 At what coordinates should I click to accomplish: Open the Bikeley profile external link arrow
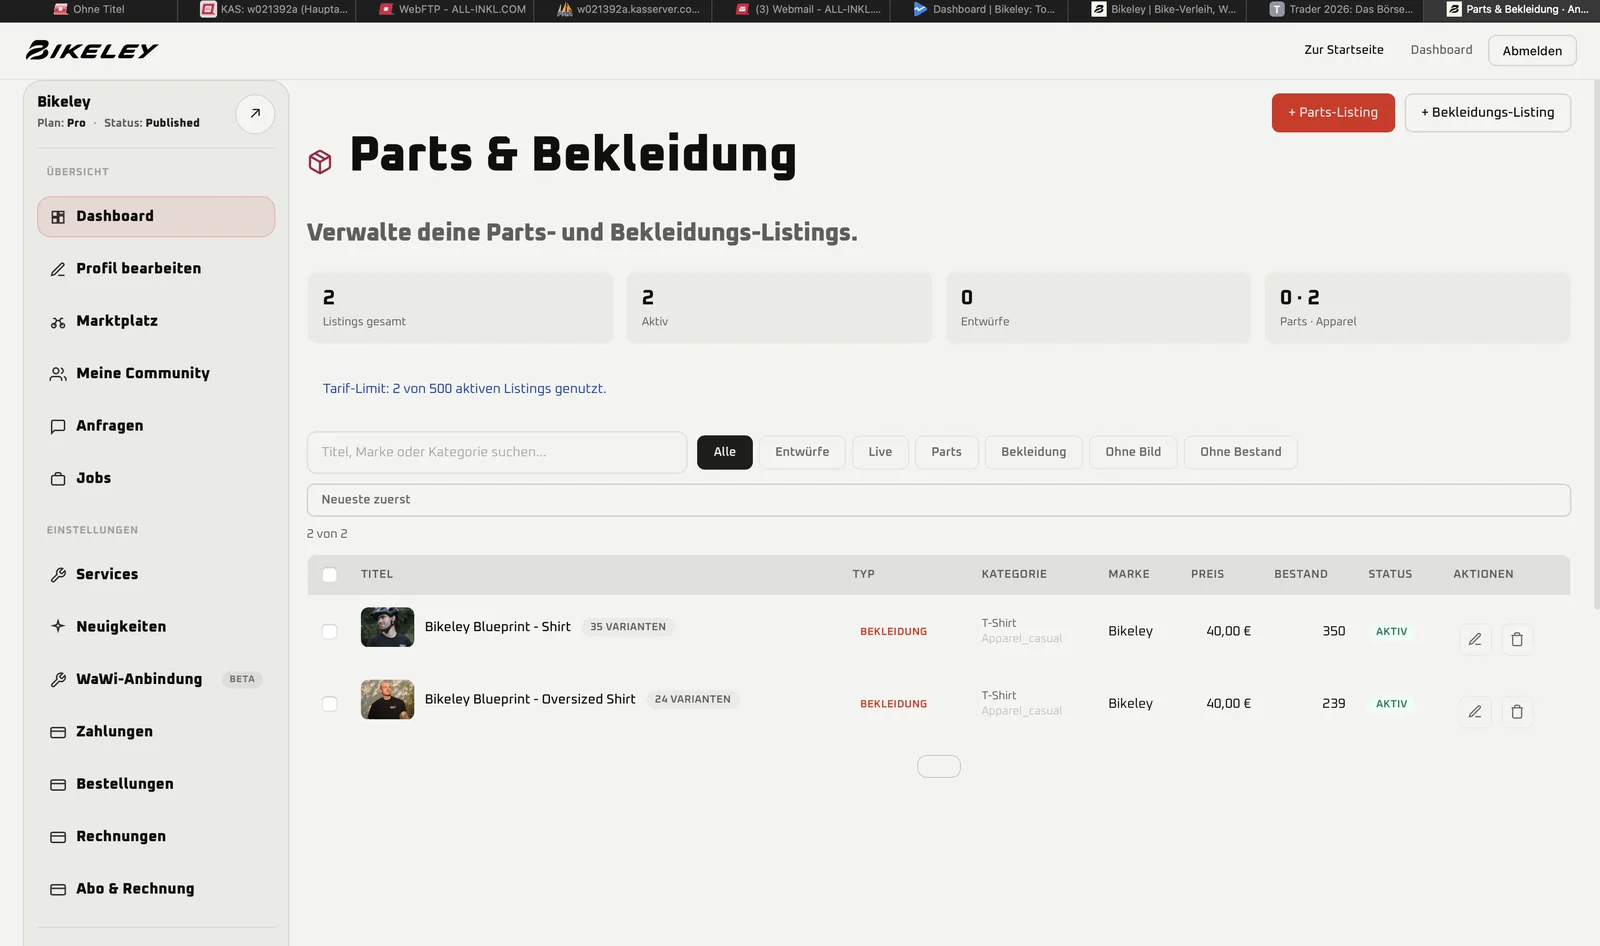(x=255, y=114)
